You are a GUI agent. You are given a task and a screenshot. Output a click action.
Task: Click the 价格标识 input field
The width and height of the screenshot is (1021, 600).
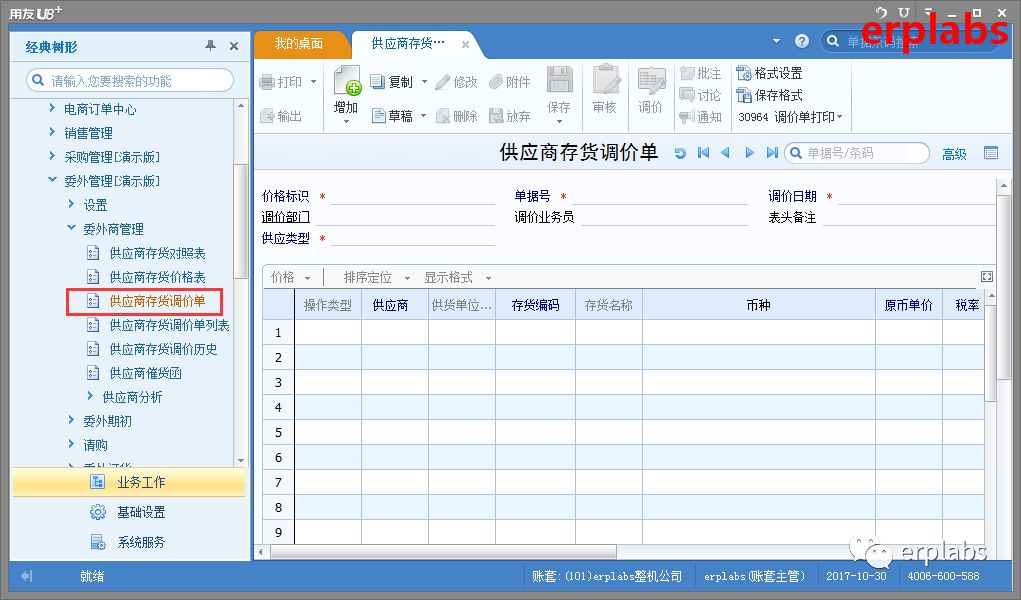click(x=413, y=196)
